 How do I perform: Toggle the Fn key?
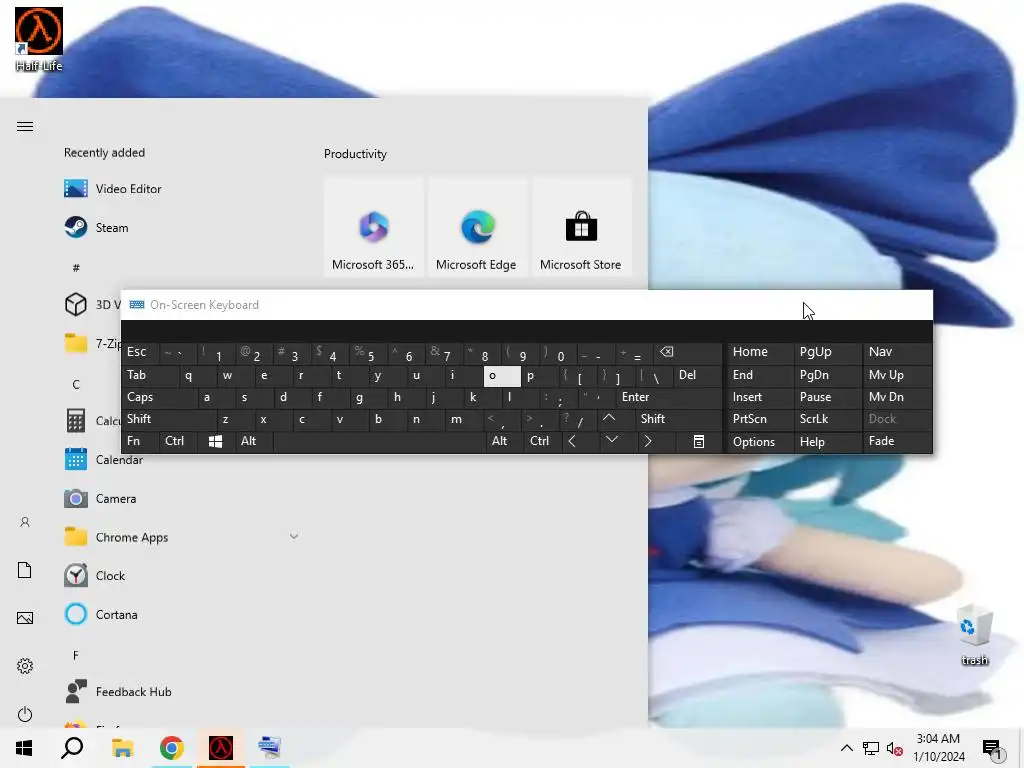pos(140,441)
